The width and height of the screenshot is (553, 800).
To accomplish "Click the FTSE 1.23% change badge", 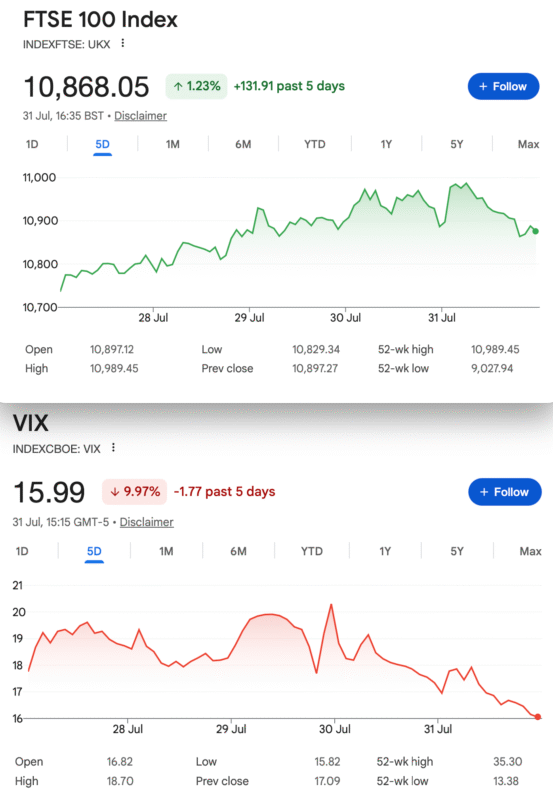I will pos(196,86).
